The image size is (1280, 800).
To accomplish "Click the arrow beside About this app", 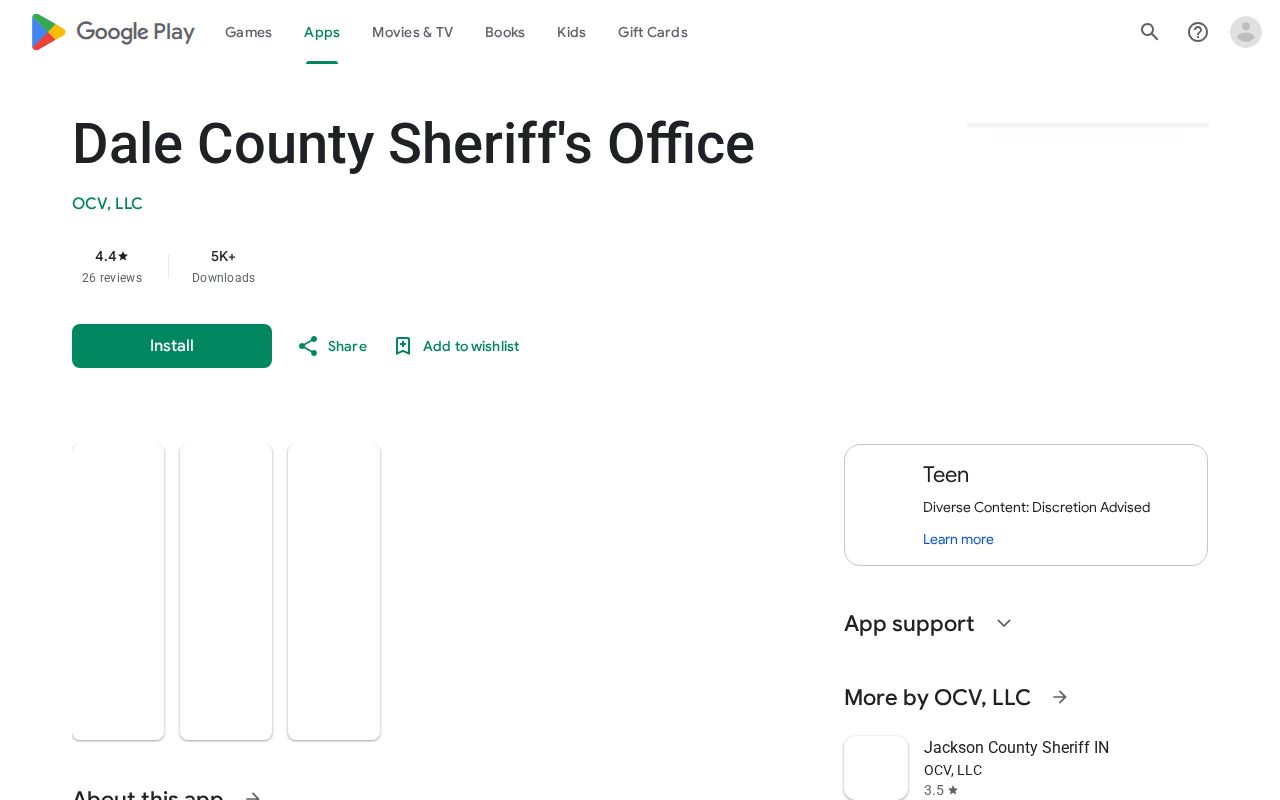I will pyautogui.click(x=253, y=797).
